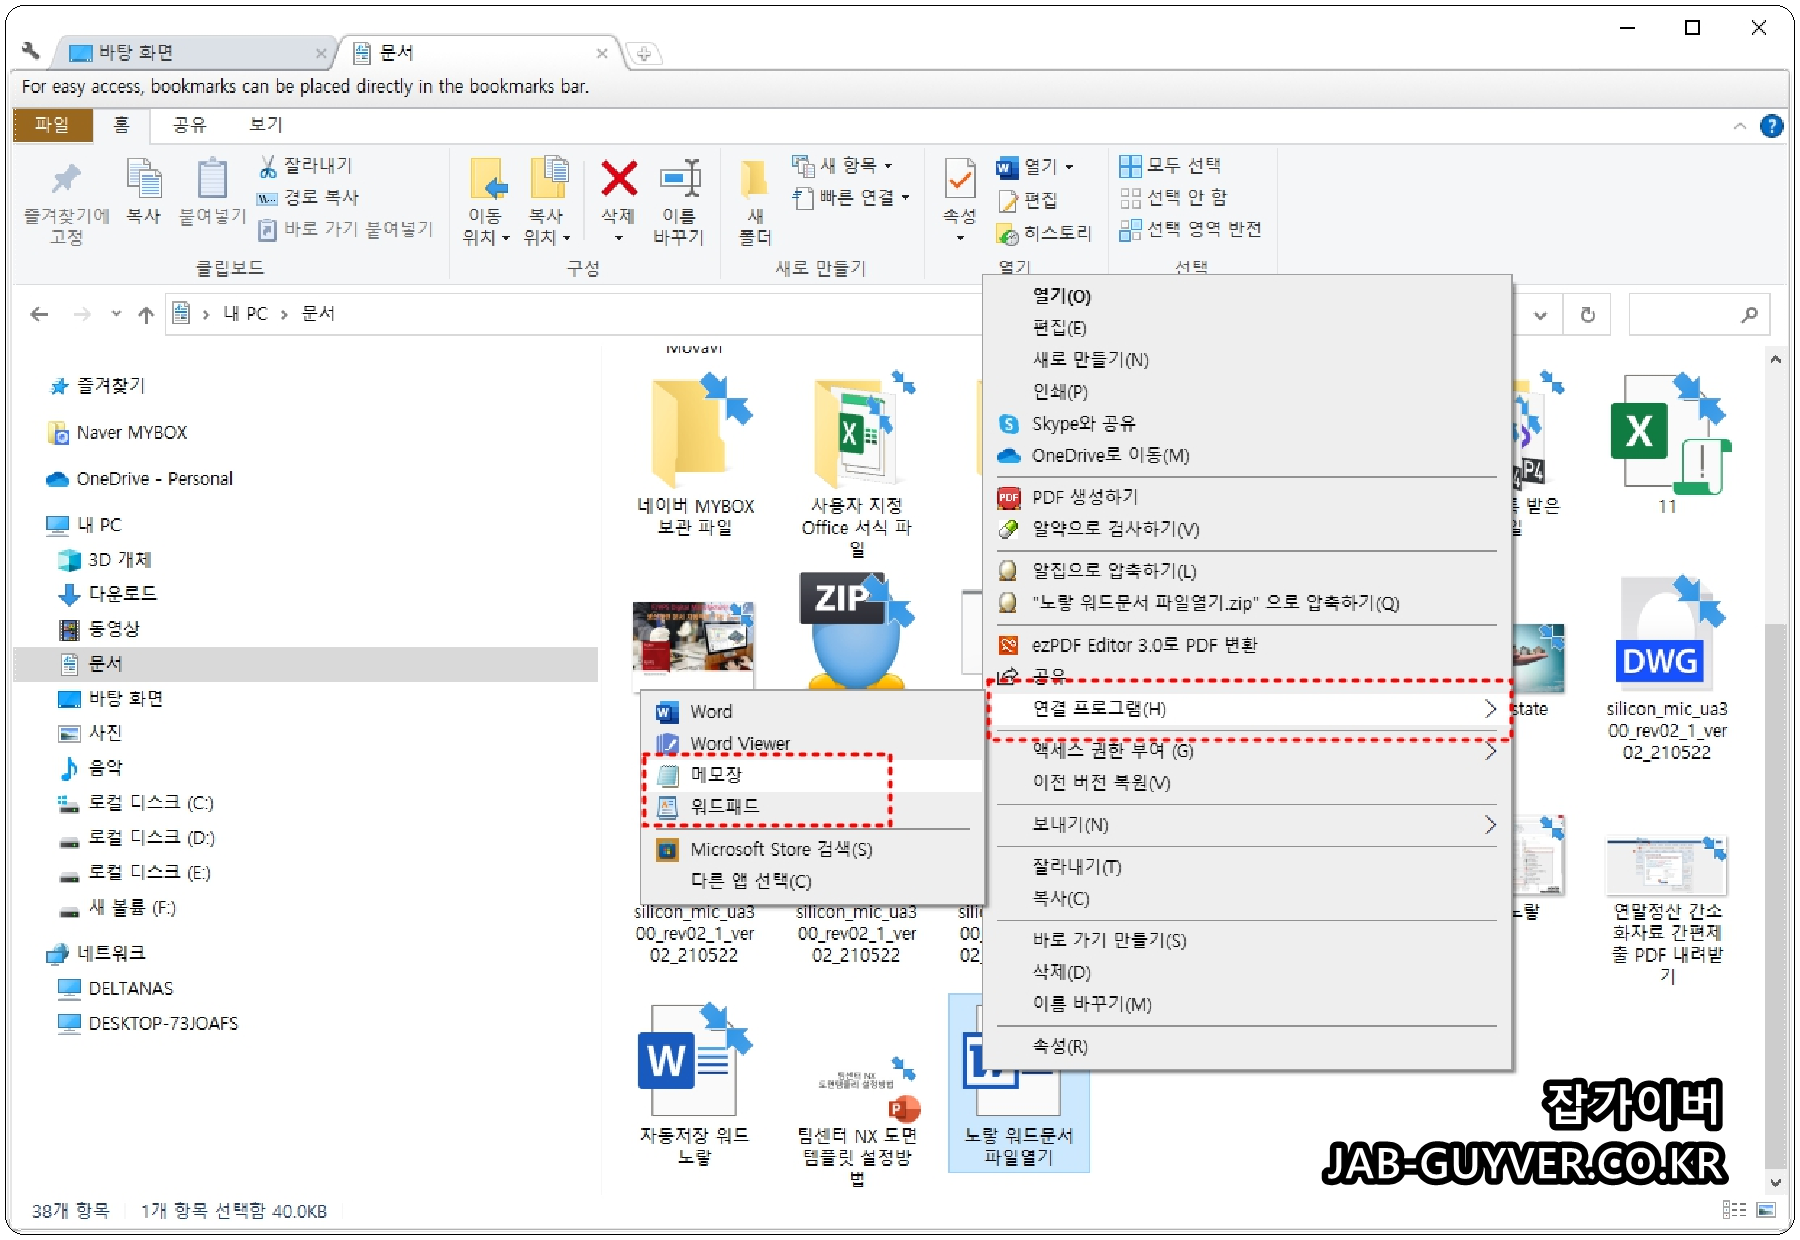
Task: Open the blue help question icon
Action: [1771, 126]
